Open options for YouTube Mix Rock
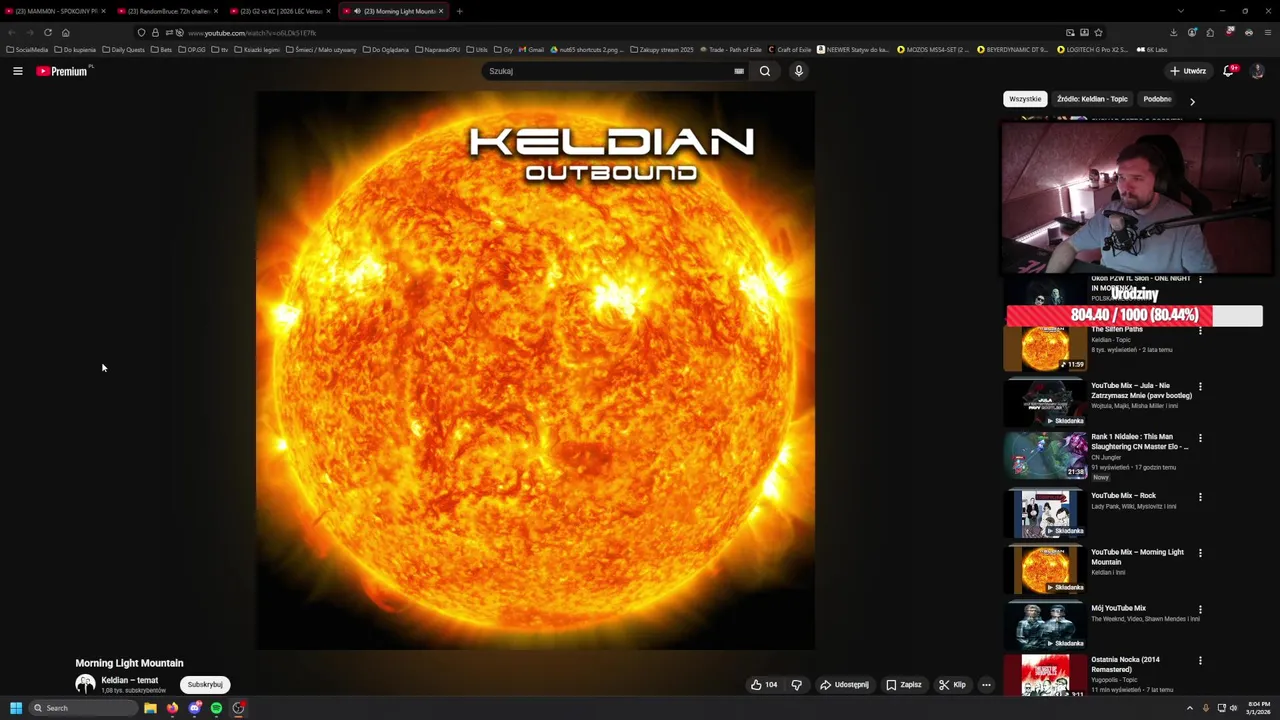 tap(1200, 496)
